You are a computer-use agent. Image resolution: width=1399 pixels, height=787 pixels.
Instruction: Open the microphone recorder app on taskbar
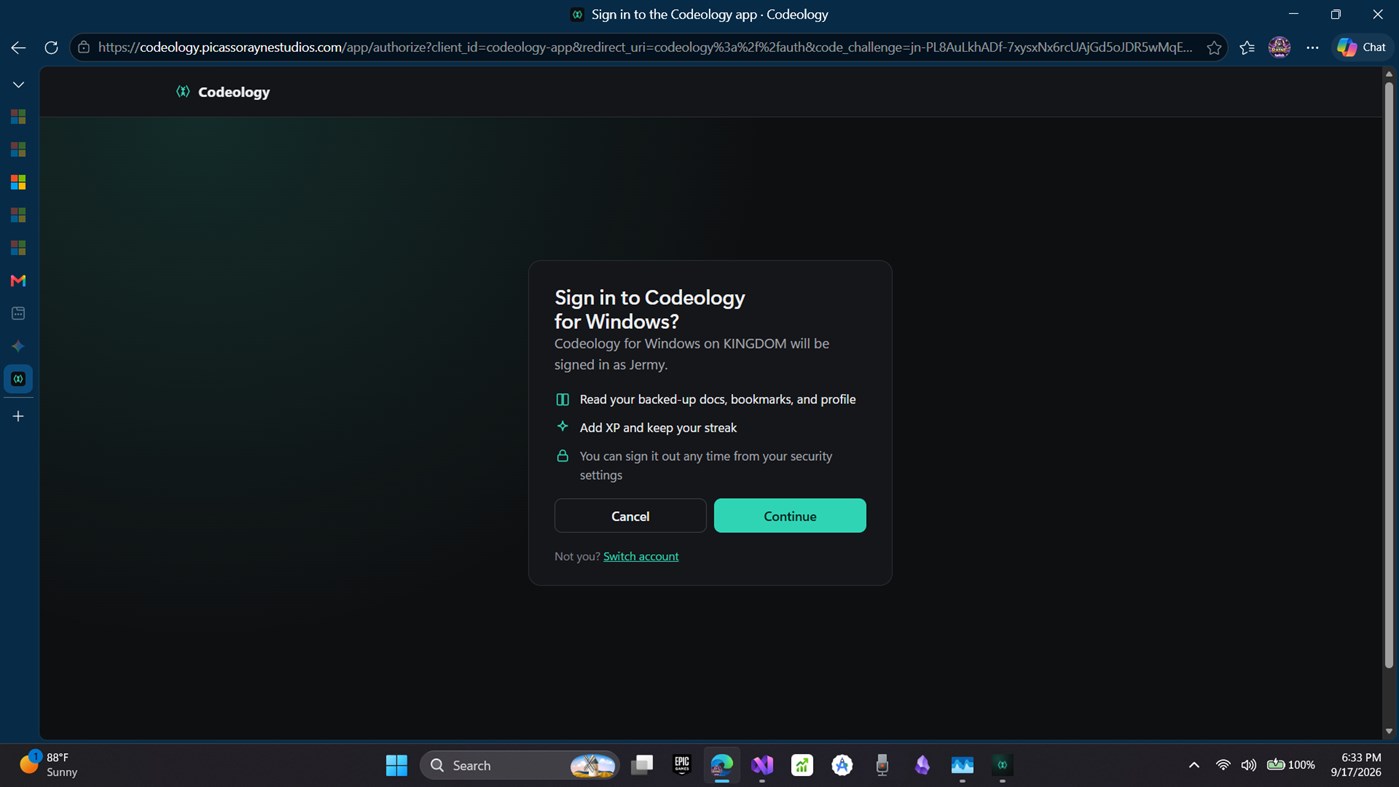(x=882, y=765)
